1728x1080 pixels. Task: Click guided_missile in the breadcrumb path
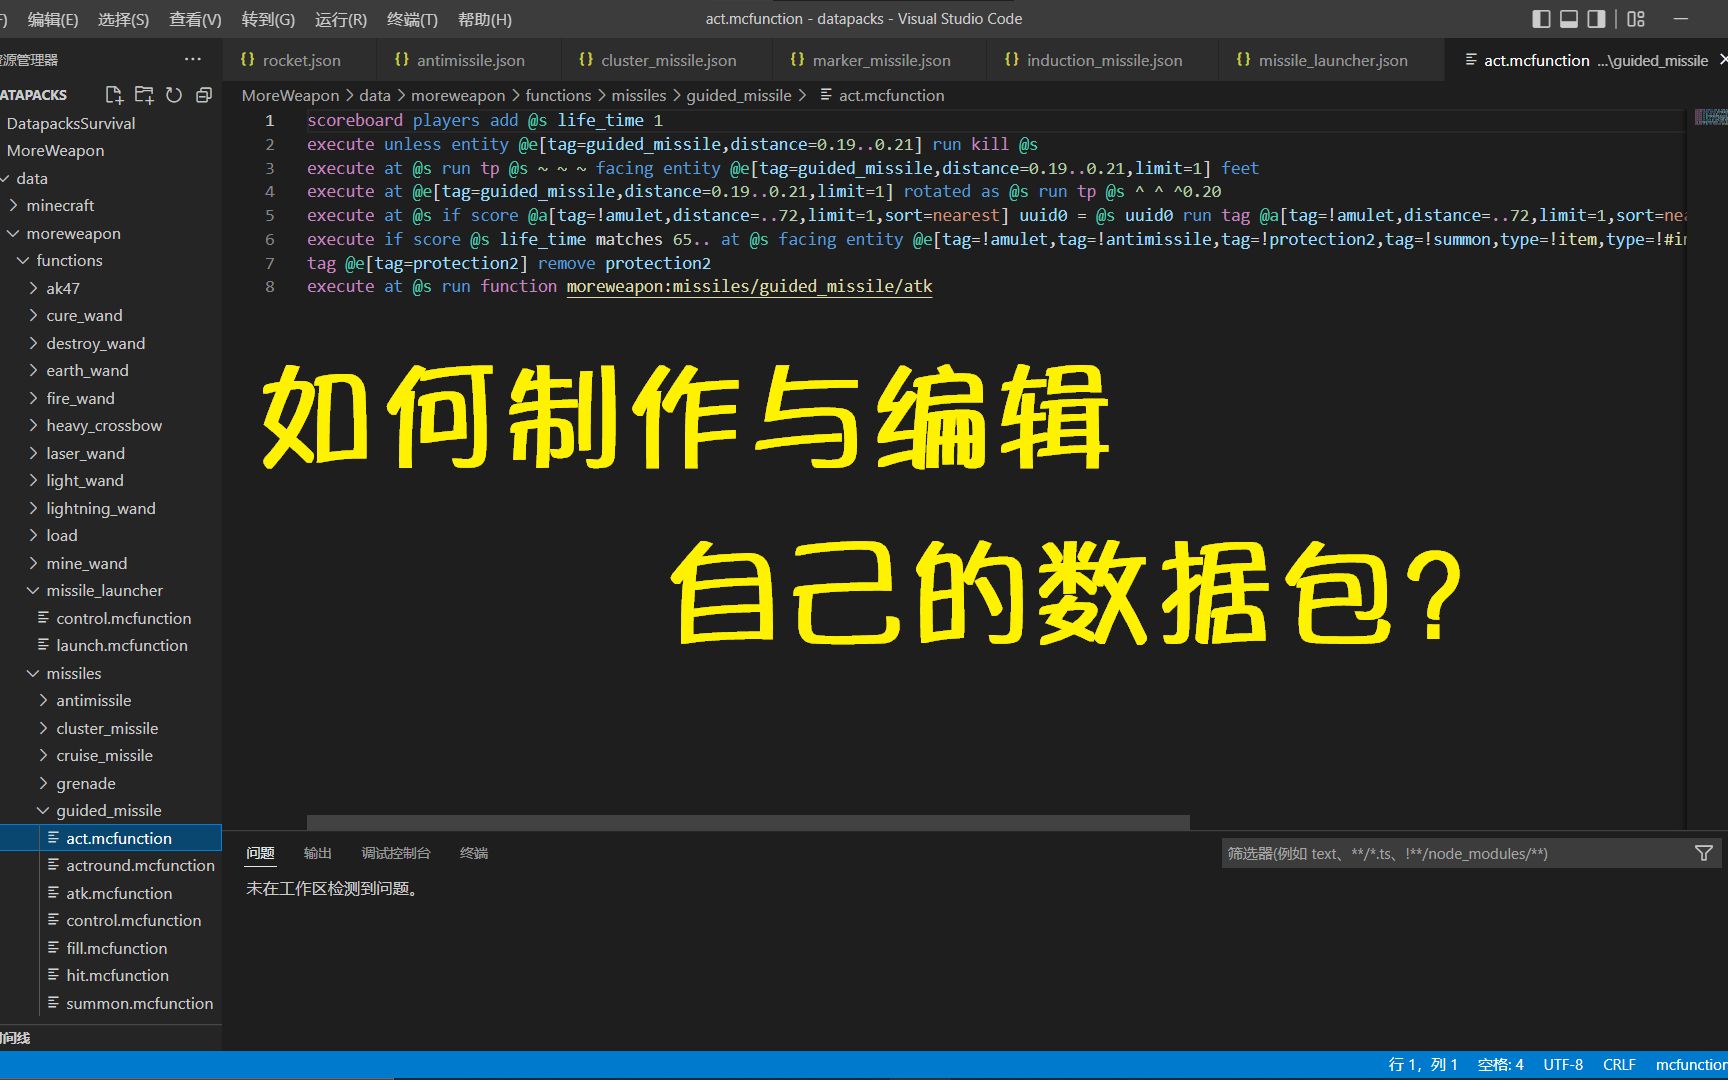738,95
